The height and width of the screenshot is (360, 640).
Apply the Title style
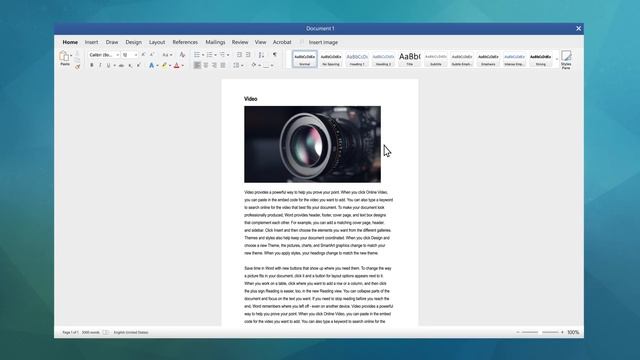click(x=409, y=59)
